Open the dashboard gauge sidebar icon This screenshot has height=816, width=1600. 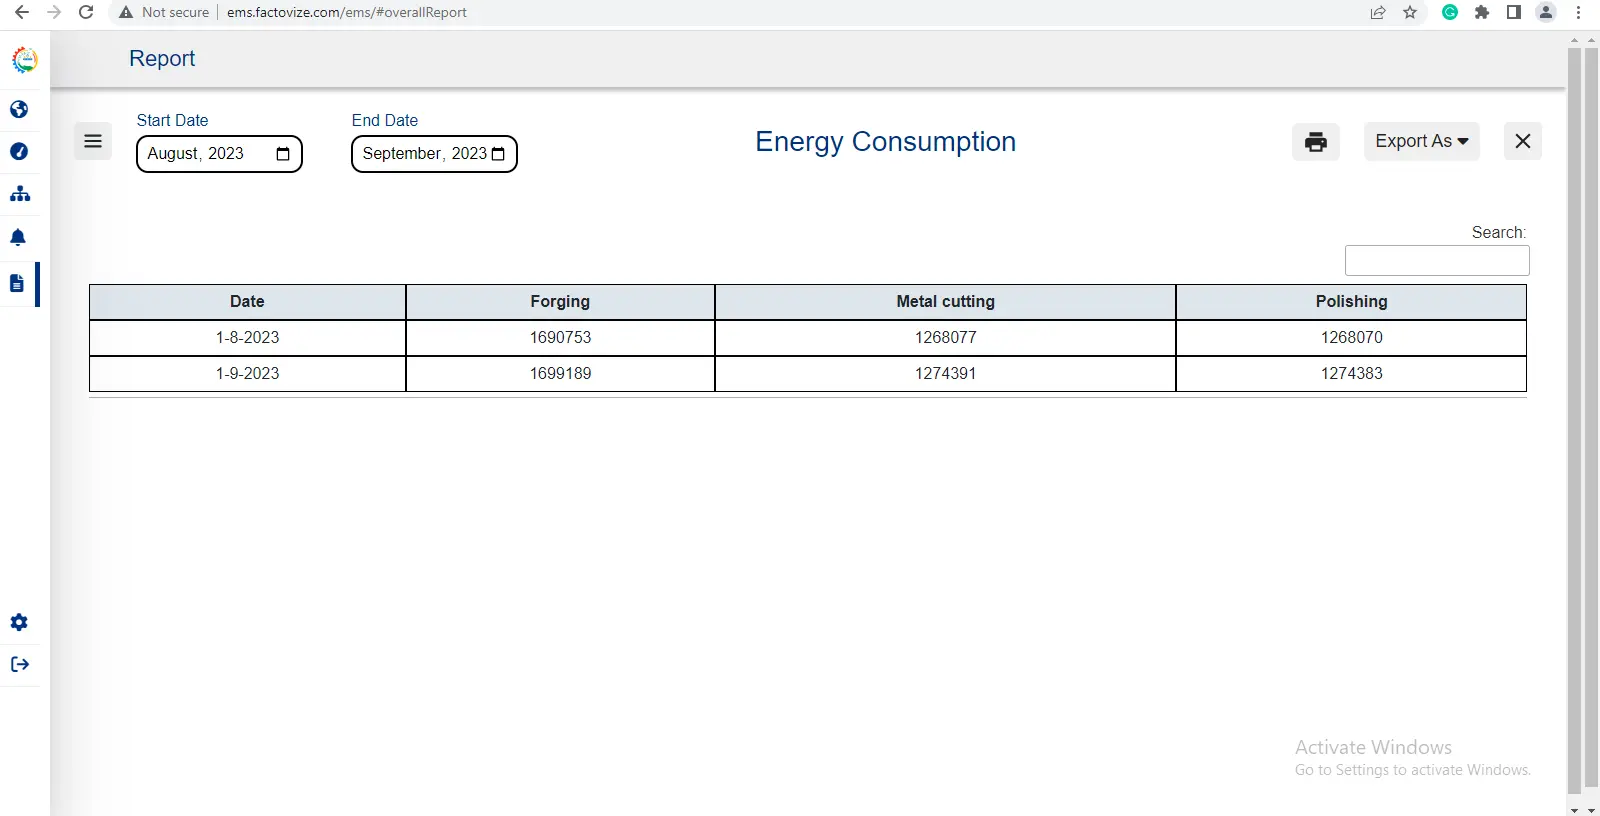19,151
